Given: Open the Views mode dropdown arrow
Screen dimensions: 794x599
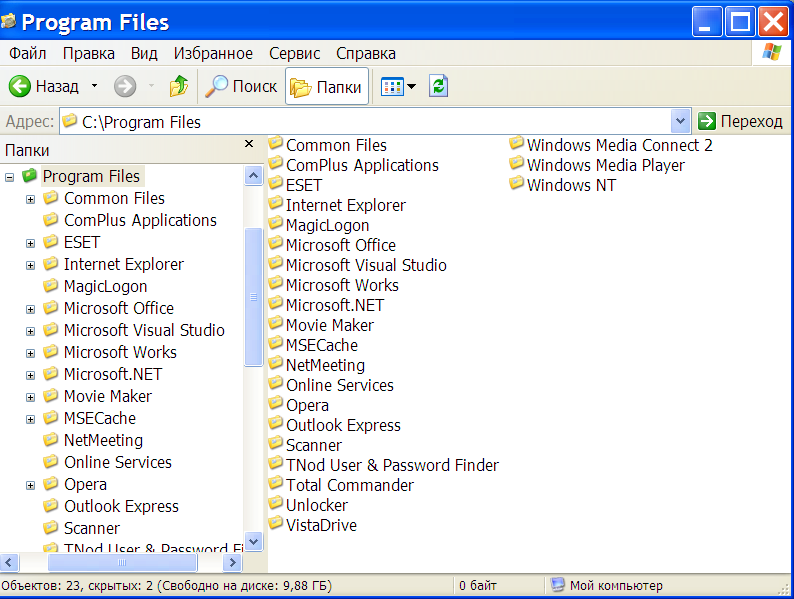Looking at the screenshot, I should [412, 87].
